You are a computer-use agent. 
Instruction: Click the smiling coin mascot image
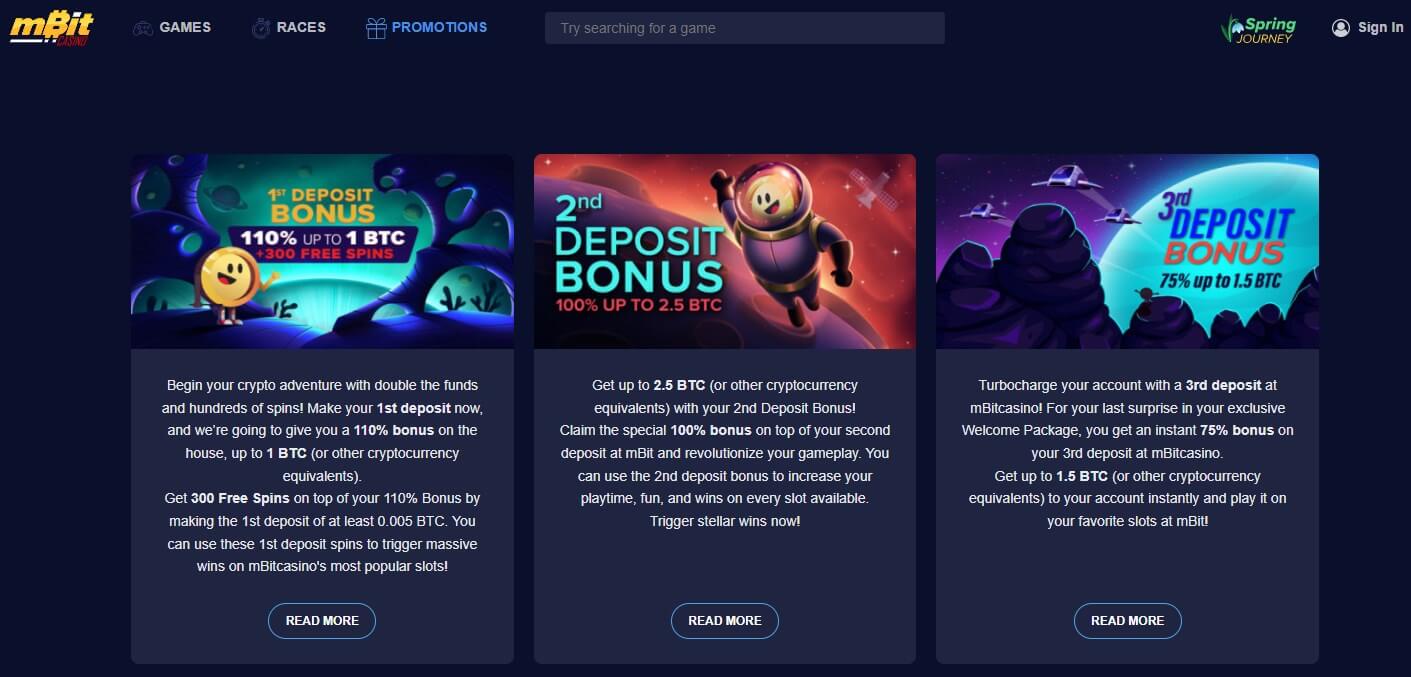[x=230, y=284]
